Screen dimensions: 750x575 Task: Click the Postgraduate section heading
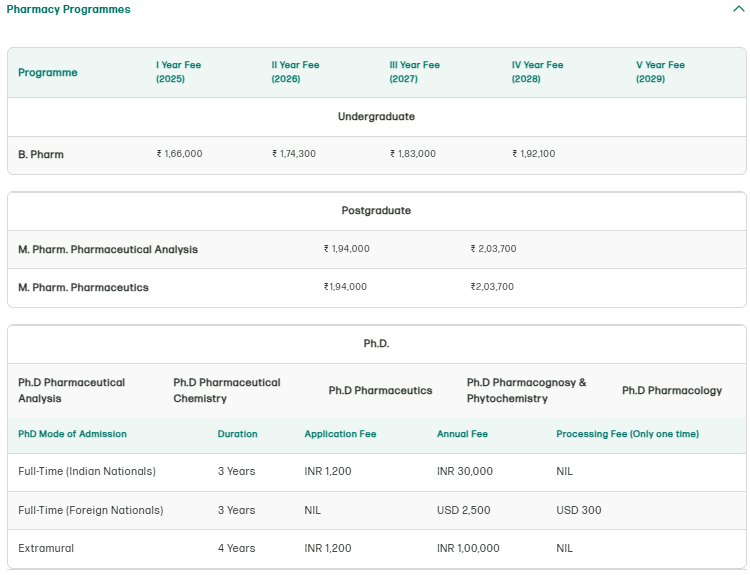point(376,211)
